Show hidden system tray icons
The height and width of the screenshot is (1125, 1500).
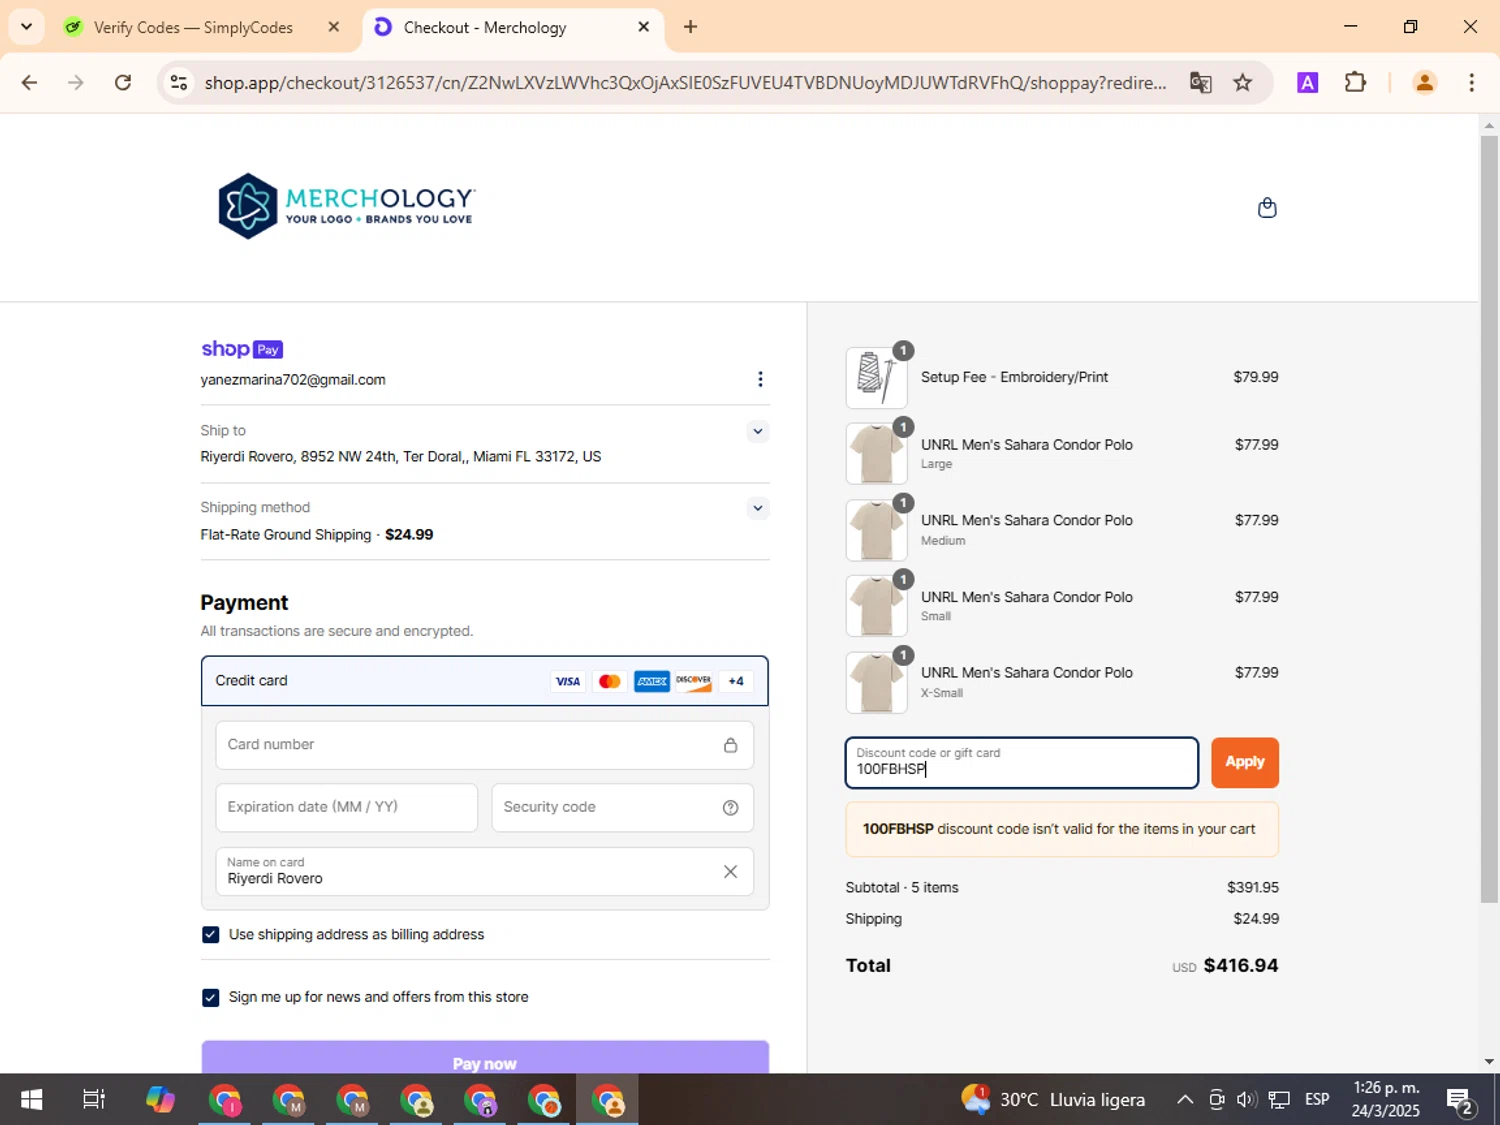1185,1100
